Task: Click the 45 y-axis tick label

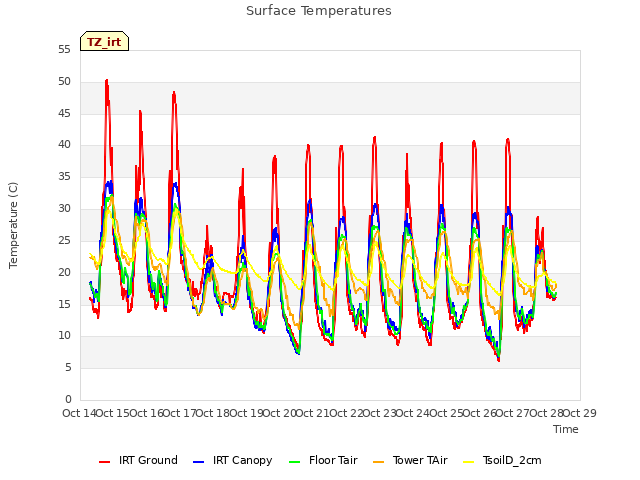Action: (64, 113)
